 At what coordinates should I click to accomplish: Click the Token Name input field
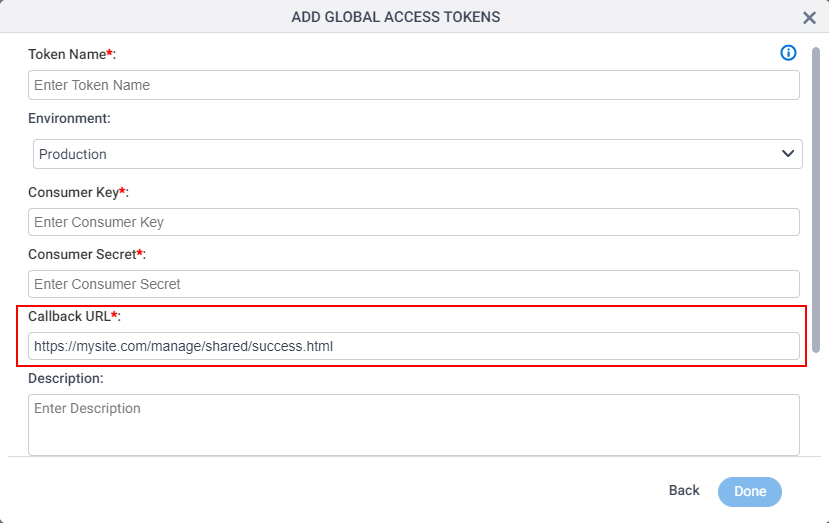[413, 85]
